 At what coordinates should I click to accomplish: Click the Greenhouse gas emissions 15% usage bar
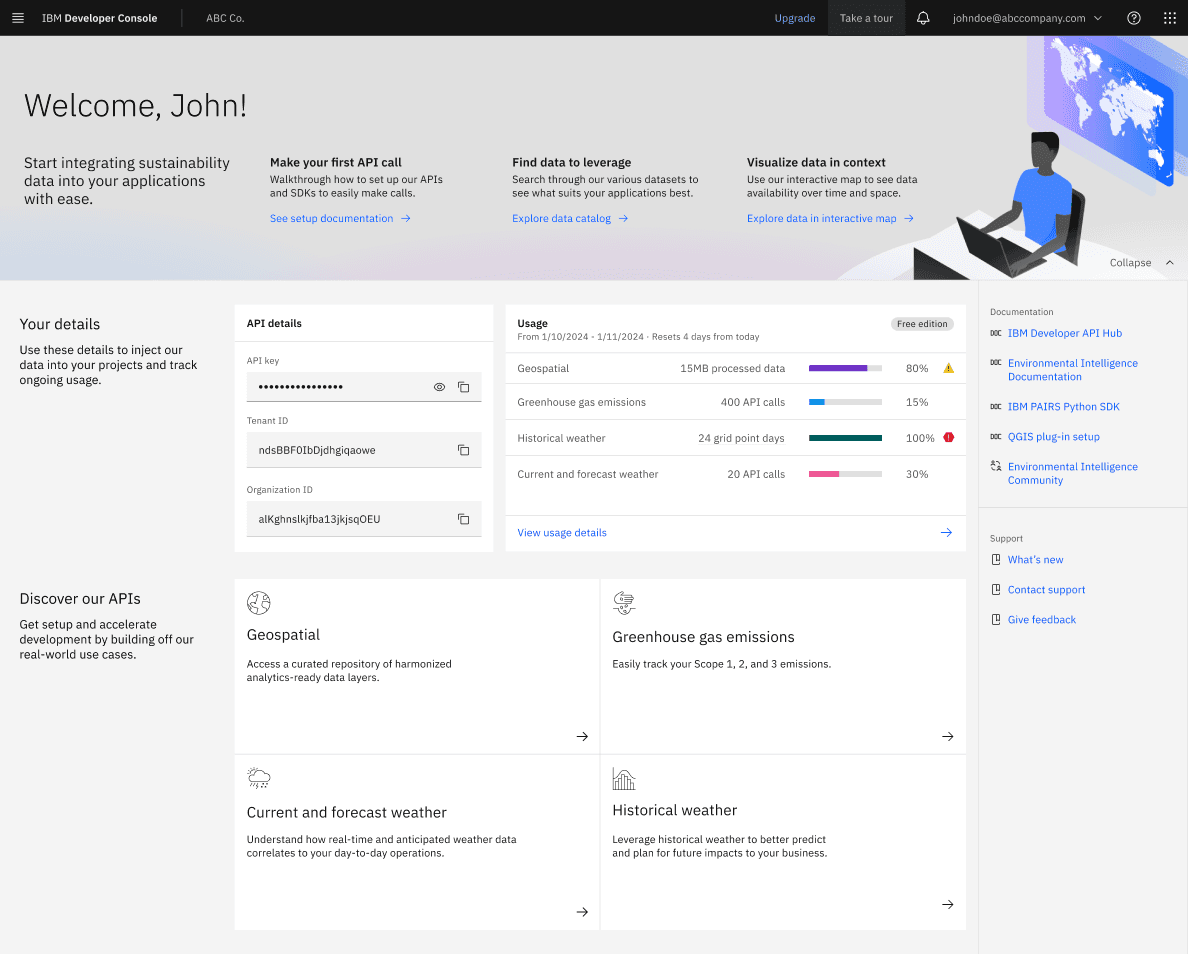click(846, 402)
